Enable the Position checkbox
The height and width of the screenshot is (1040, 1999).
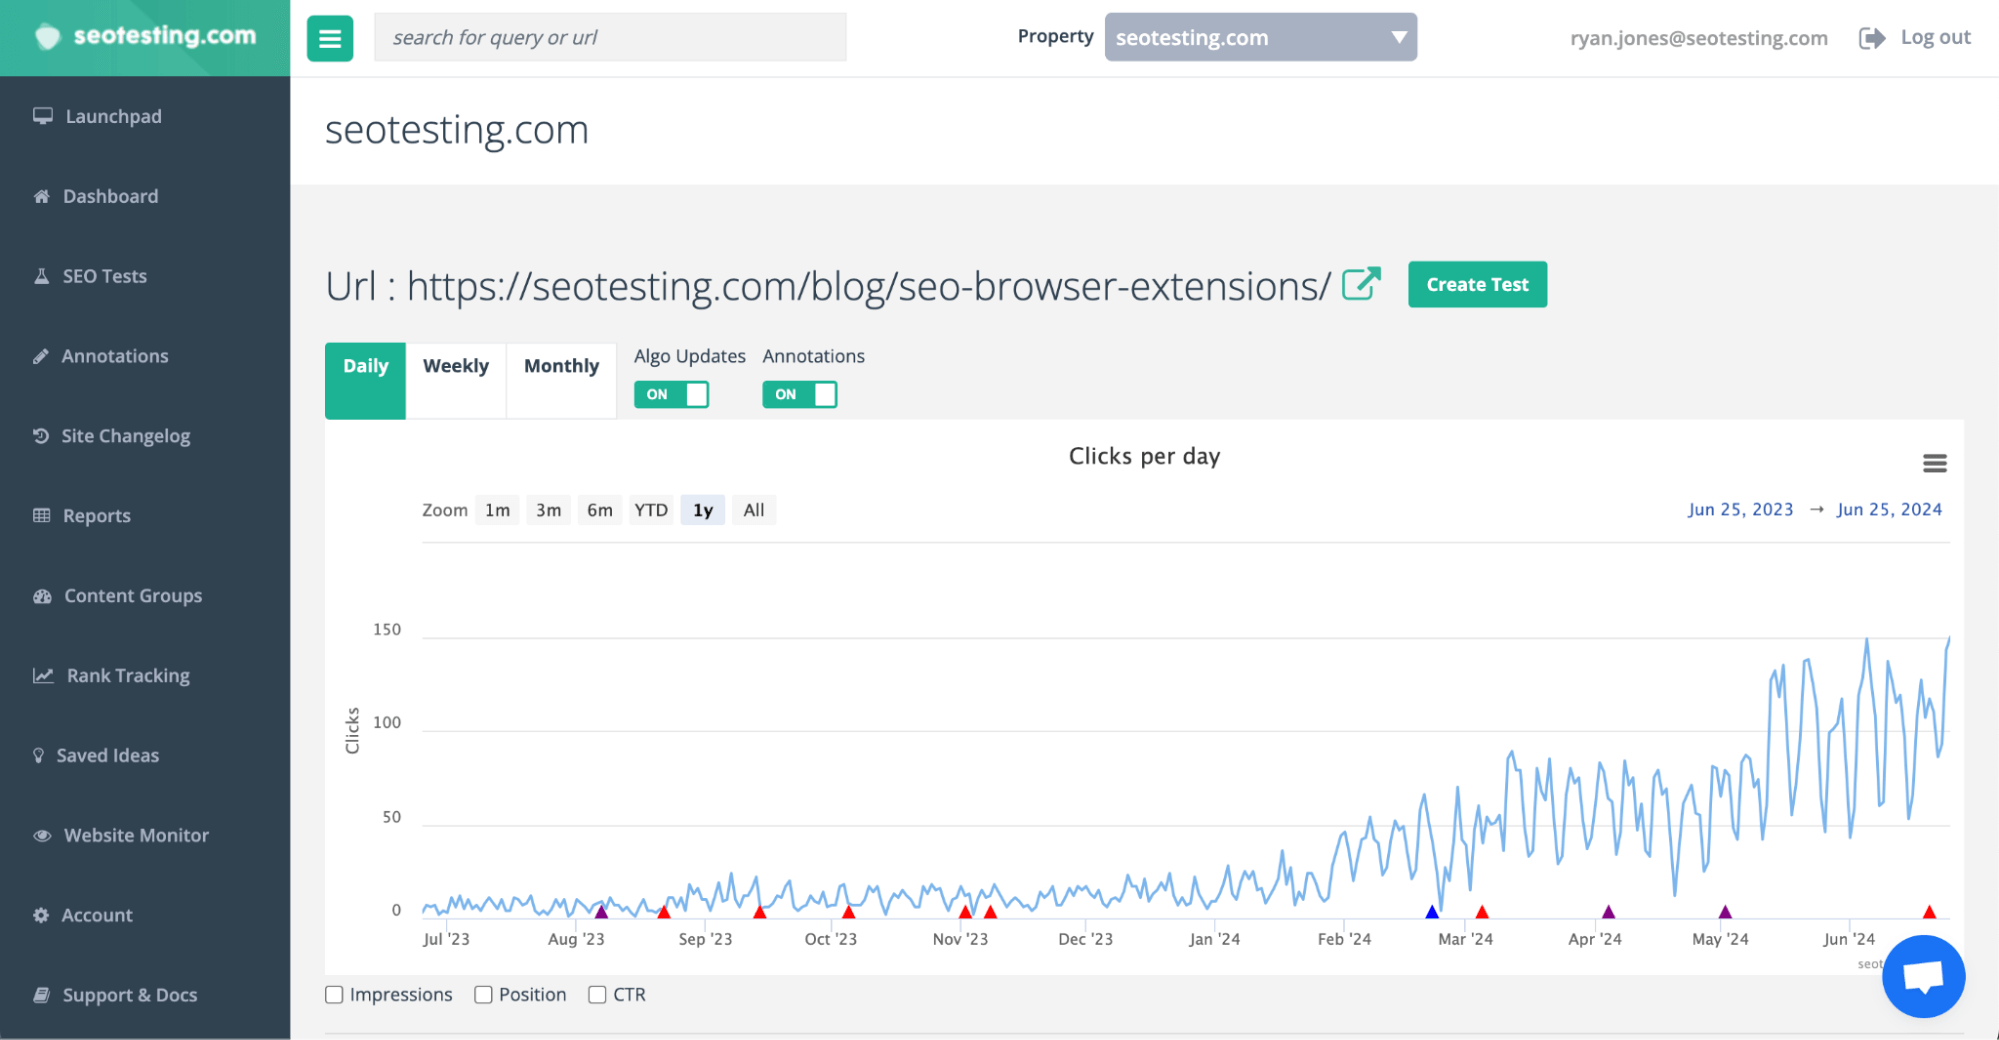coord(483,995)
